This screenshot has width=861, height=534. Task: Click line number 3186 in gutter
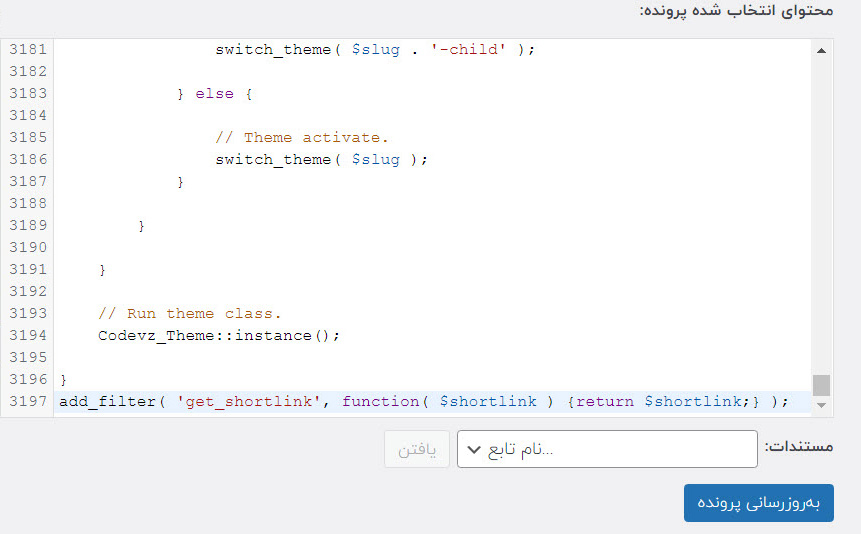(28, 159)
